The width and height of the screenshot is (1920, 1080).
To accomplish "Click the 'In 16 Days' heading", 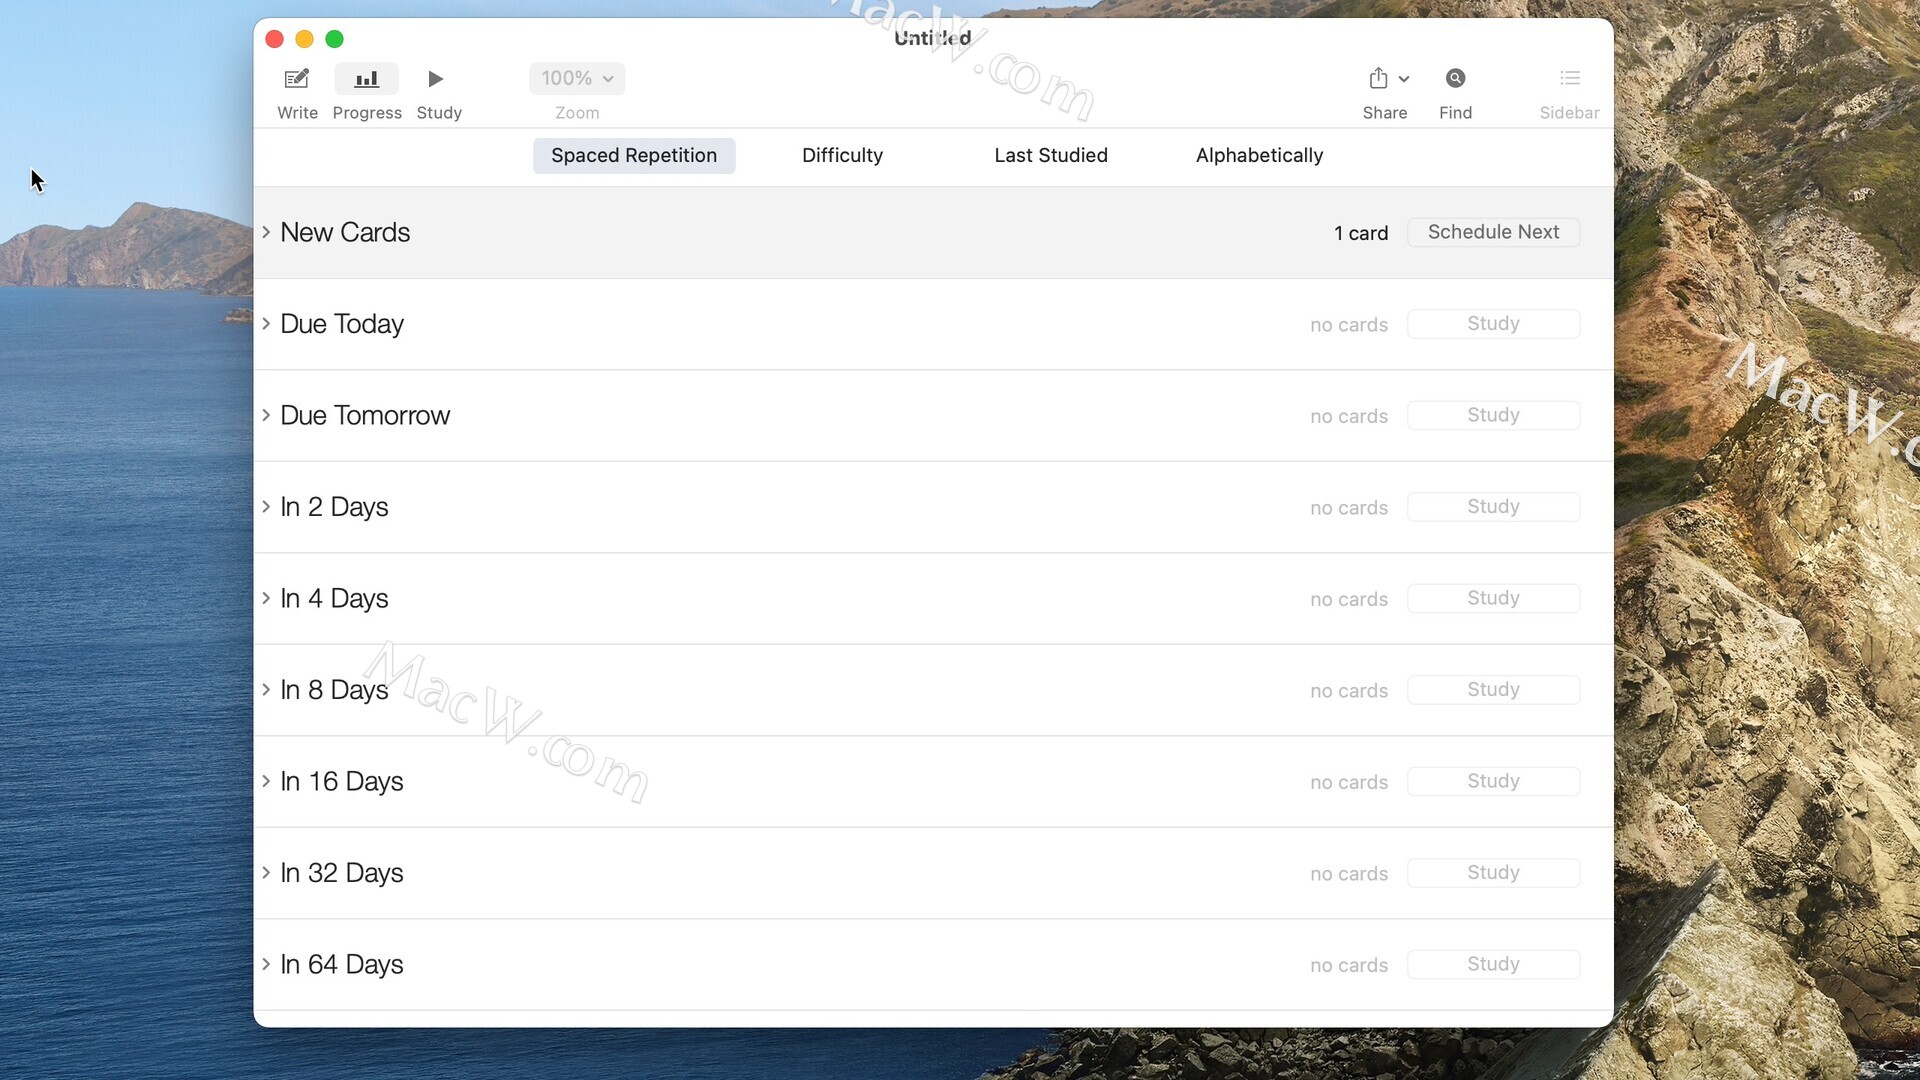I will pyautogui.click(x=342, y=782).
